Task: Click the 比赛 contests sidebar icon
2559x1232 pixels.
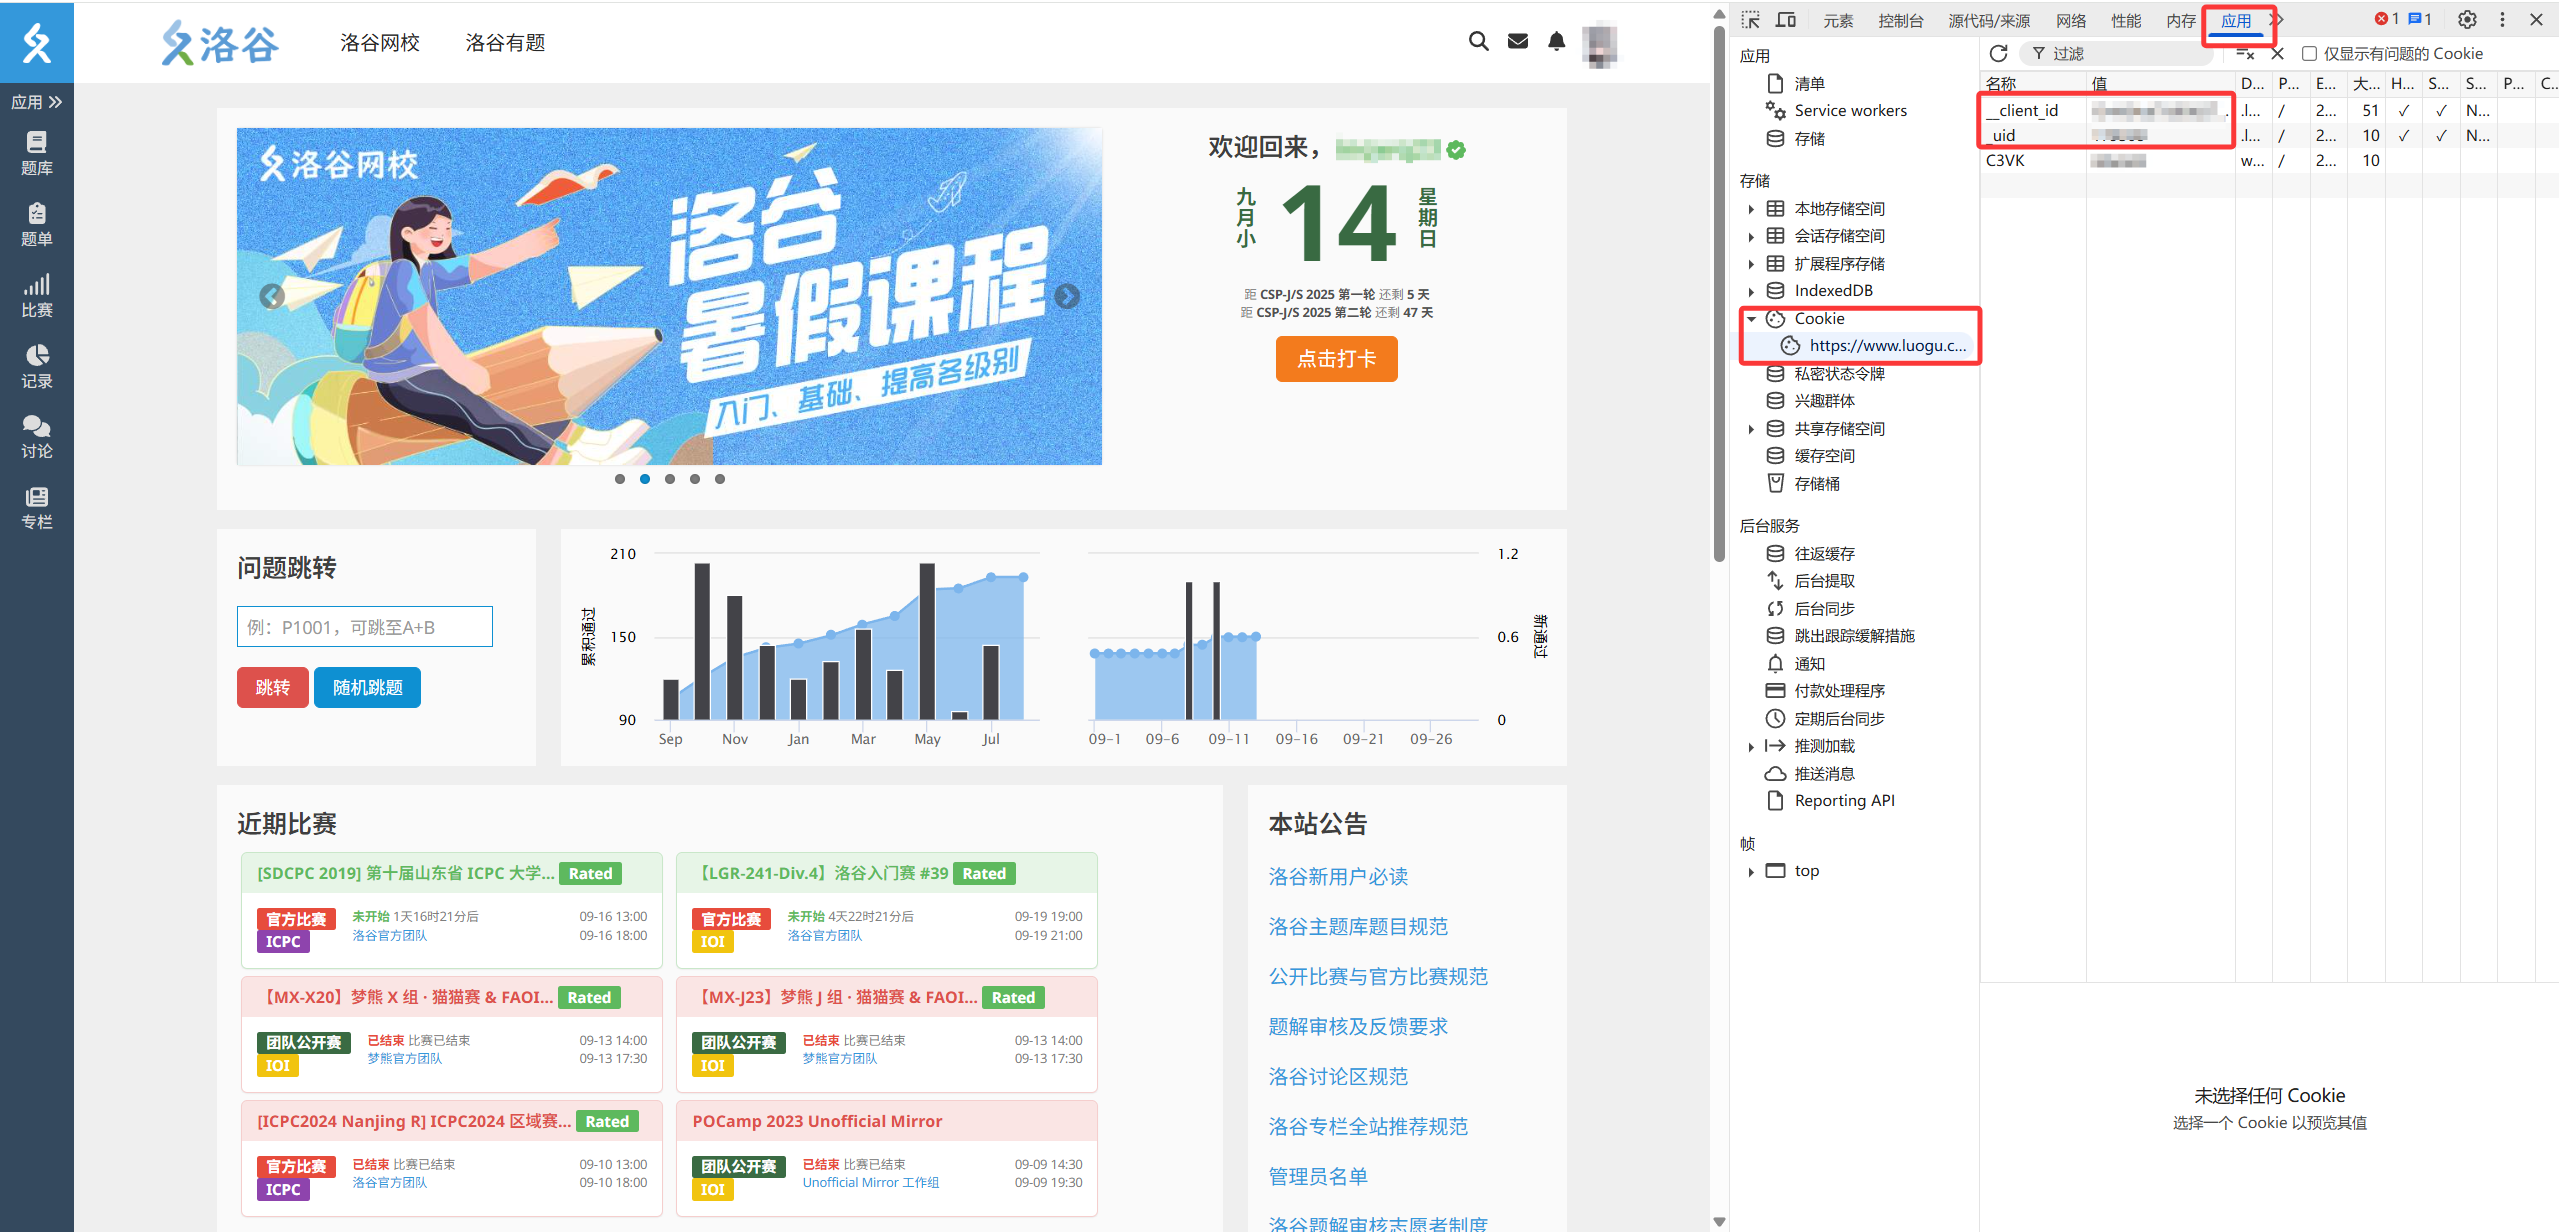Action: [x=36, y=295]
